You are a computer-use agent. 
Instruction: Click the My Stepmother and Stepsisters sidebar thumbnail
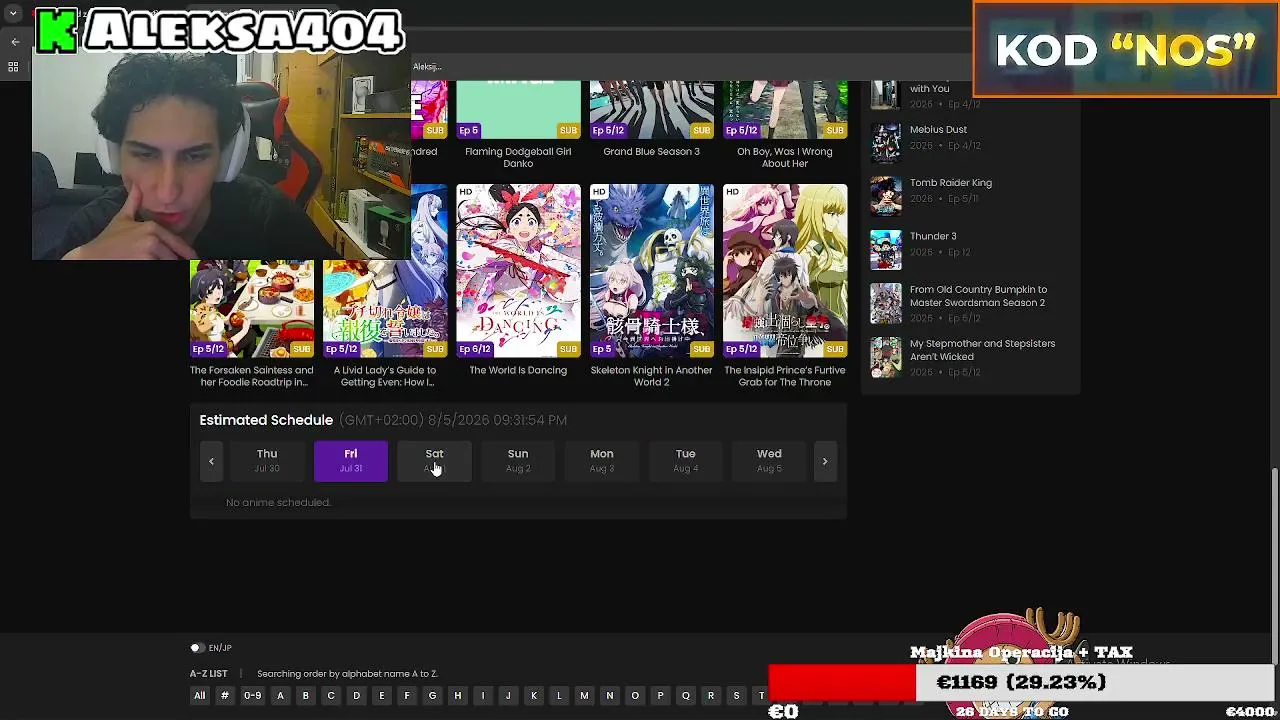pos(886,358)
